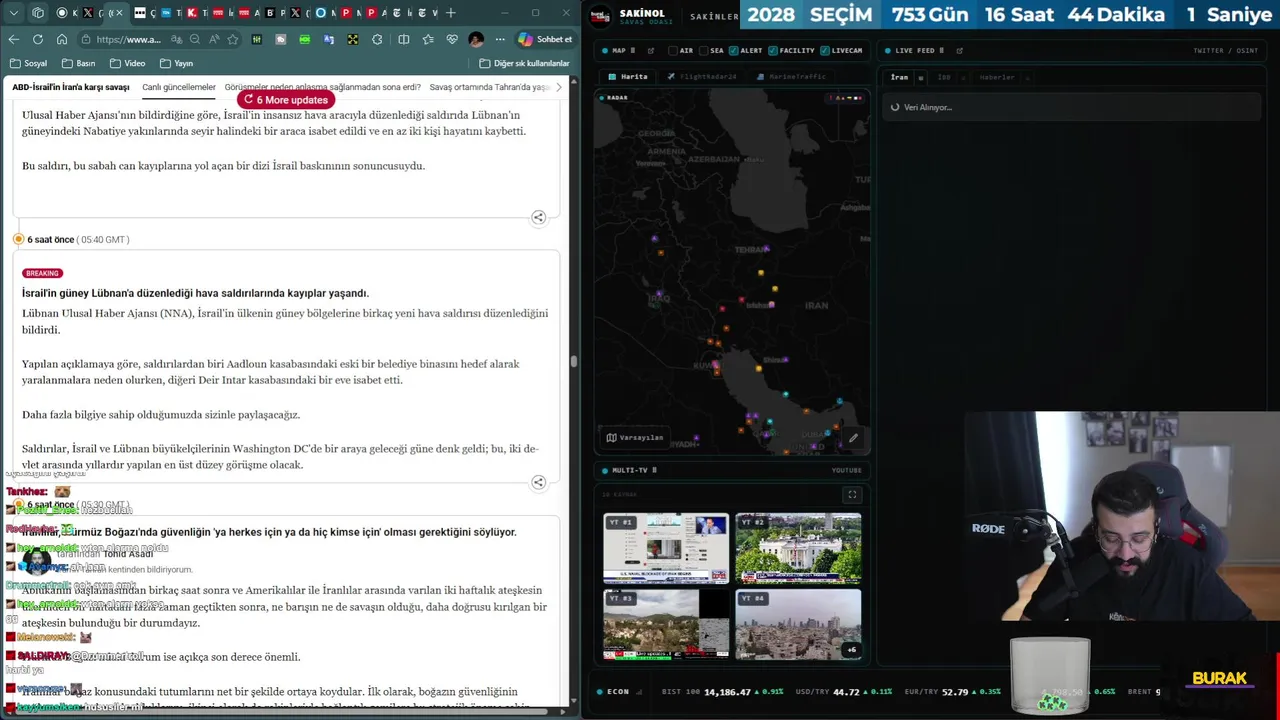Image resolution: width=1280 pixels, height=720 pixels.
Task: Share the 'güney Lübnan'a' breaking news post
Action: [538, 482]
